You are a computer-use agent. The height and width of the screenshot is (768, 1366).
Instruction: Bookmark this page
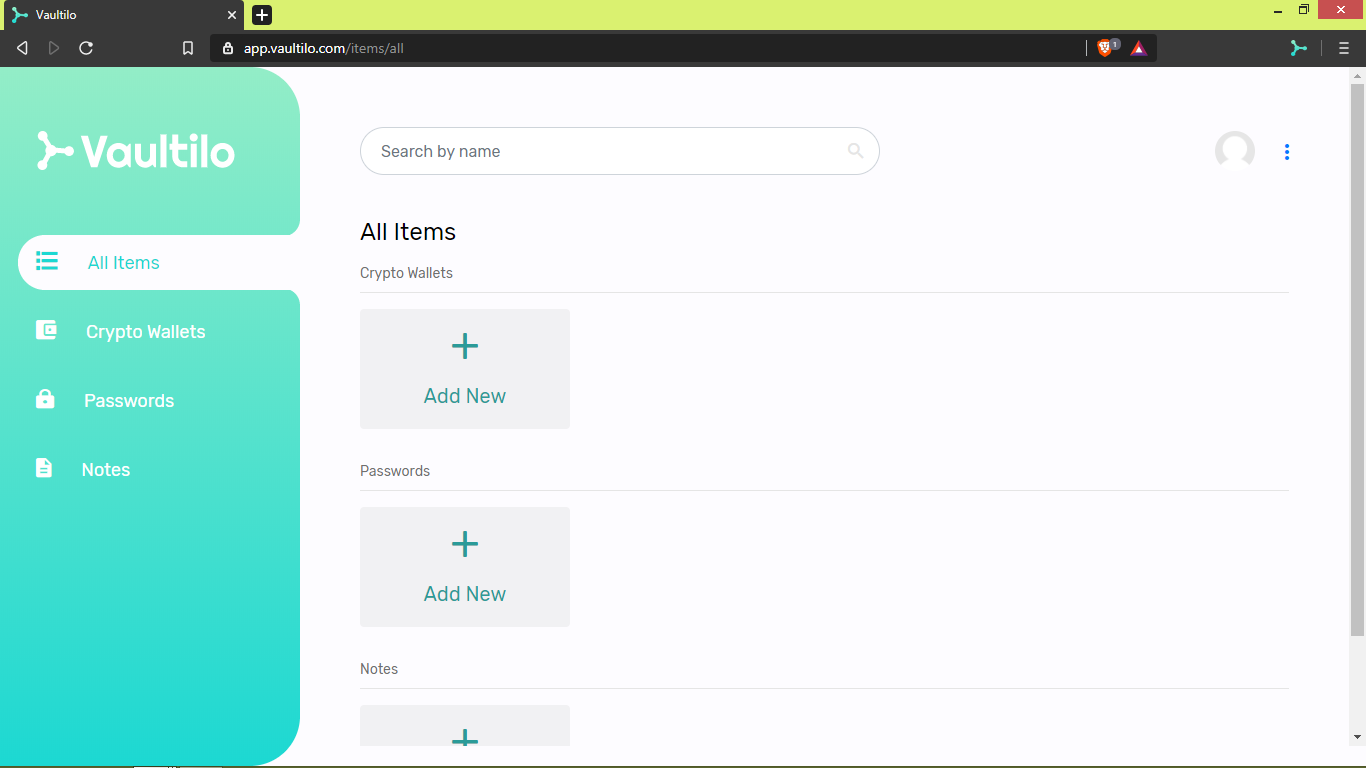[188, 48]
